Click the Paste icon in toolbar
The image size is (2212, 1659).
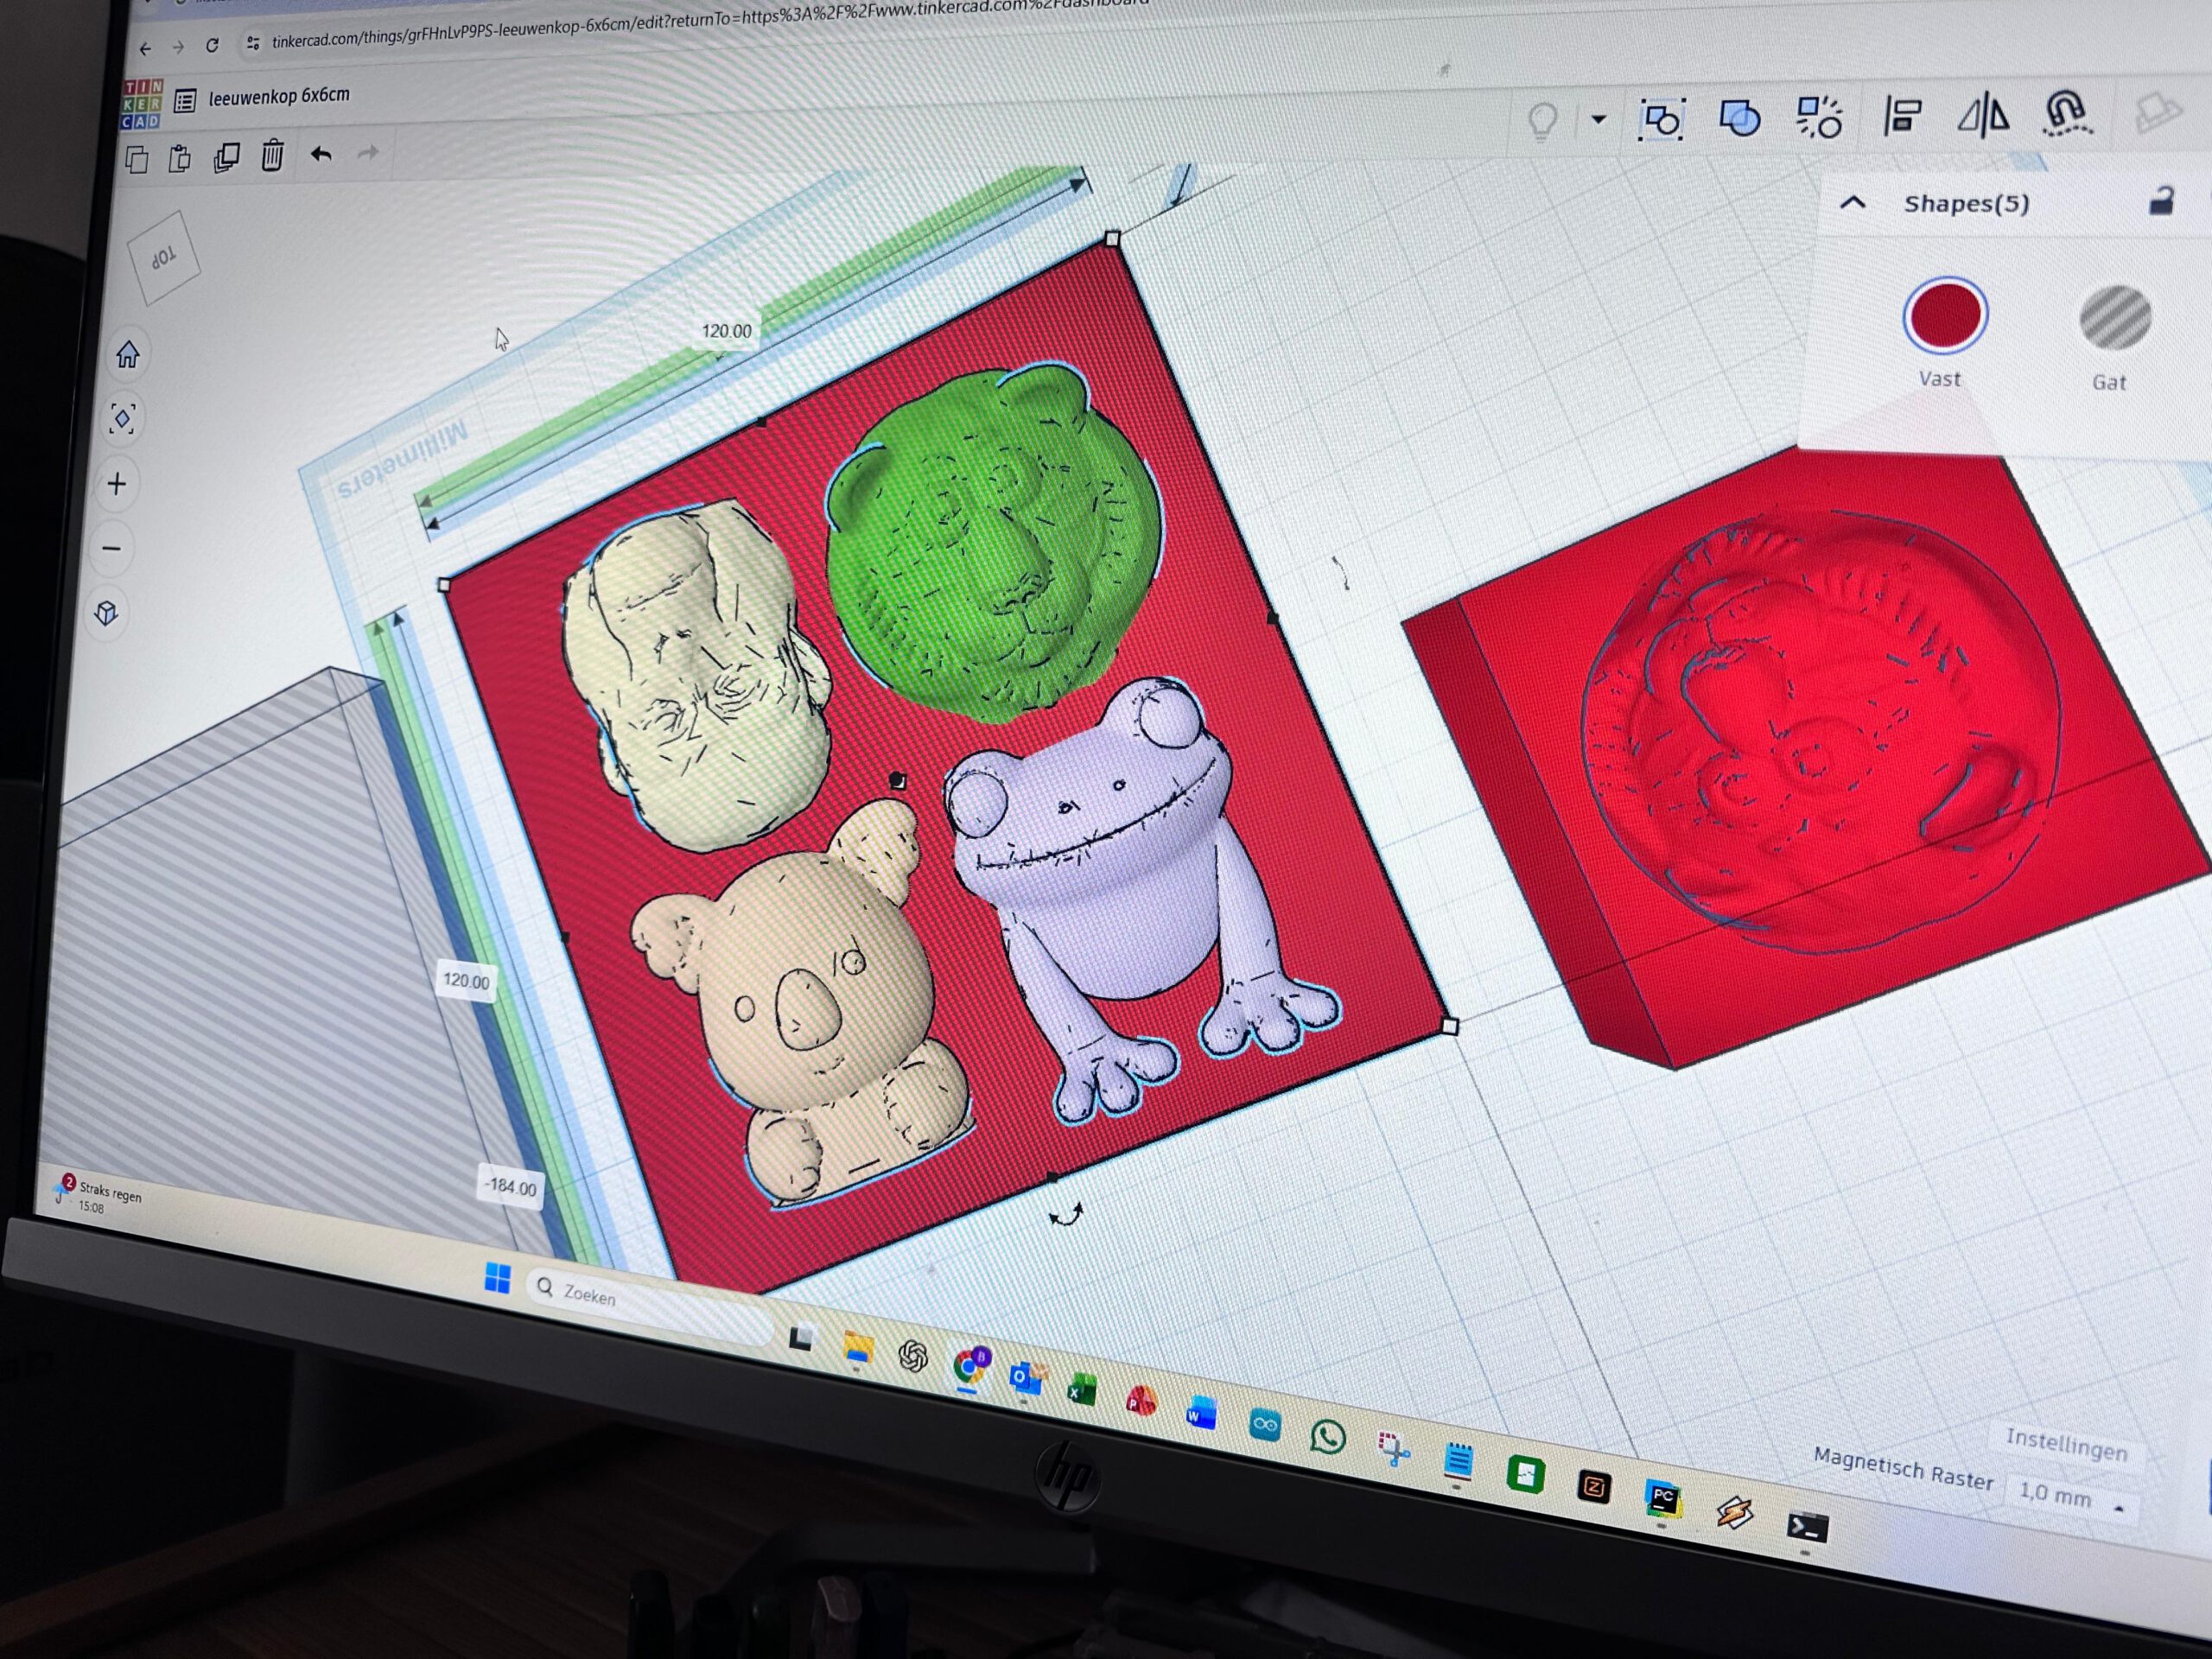pyautogui.click(x=180, y=159)
